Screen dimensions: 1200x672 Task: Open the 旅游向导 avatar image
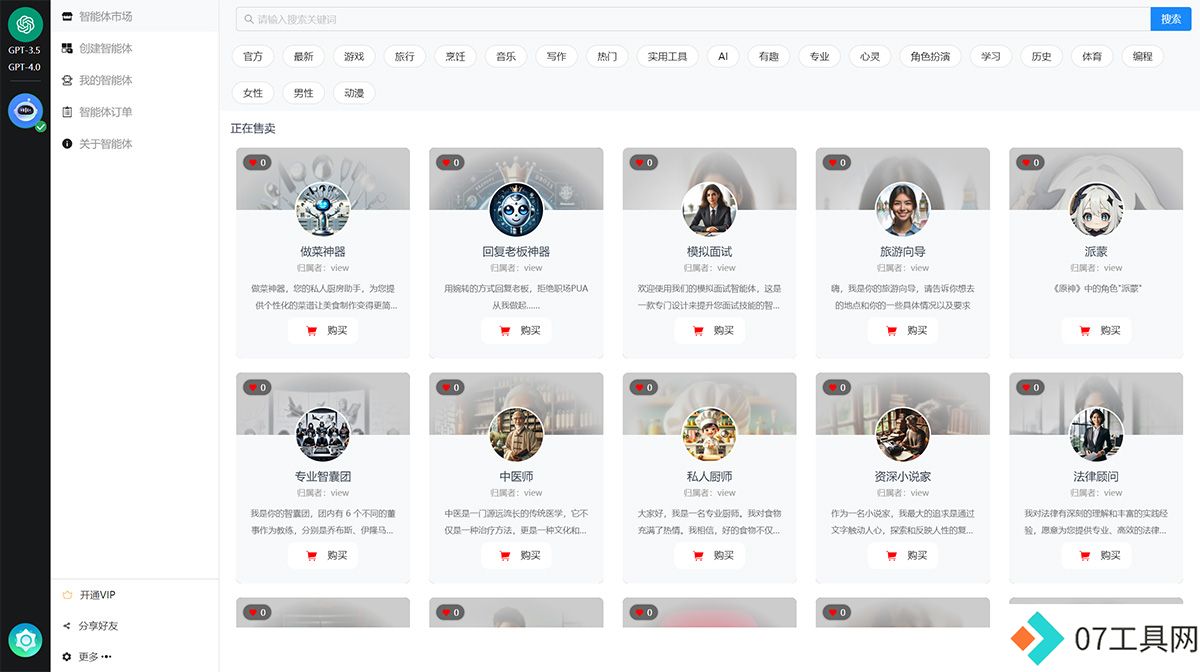coord(903,209)
